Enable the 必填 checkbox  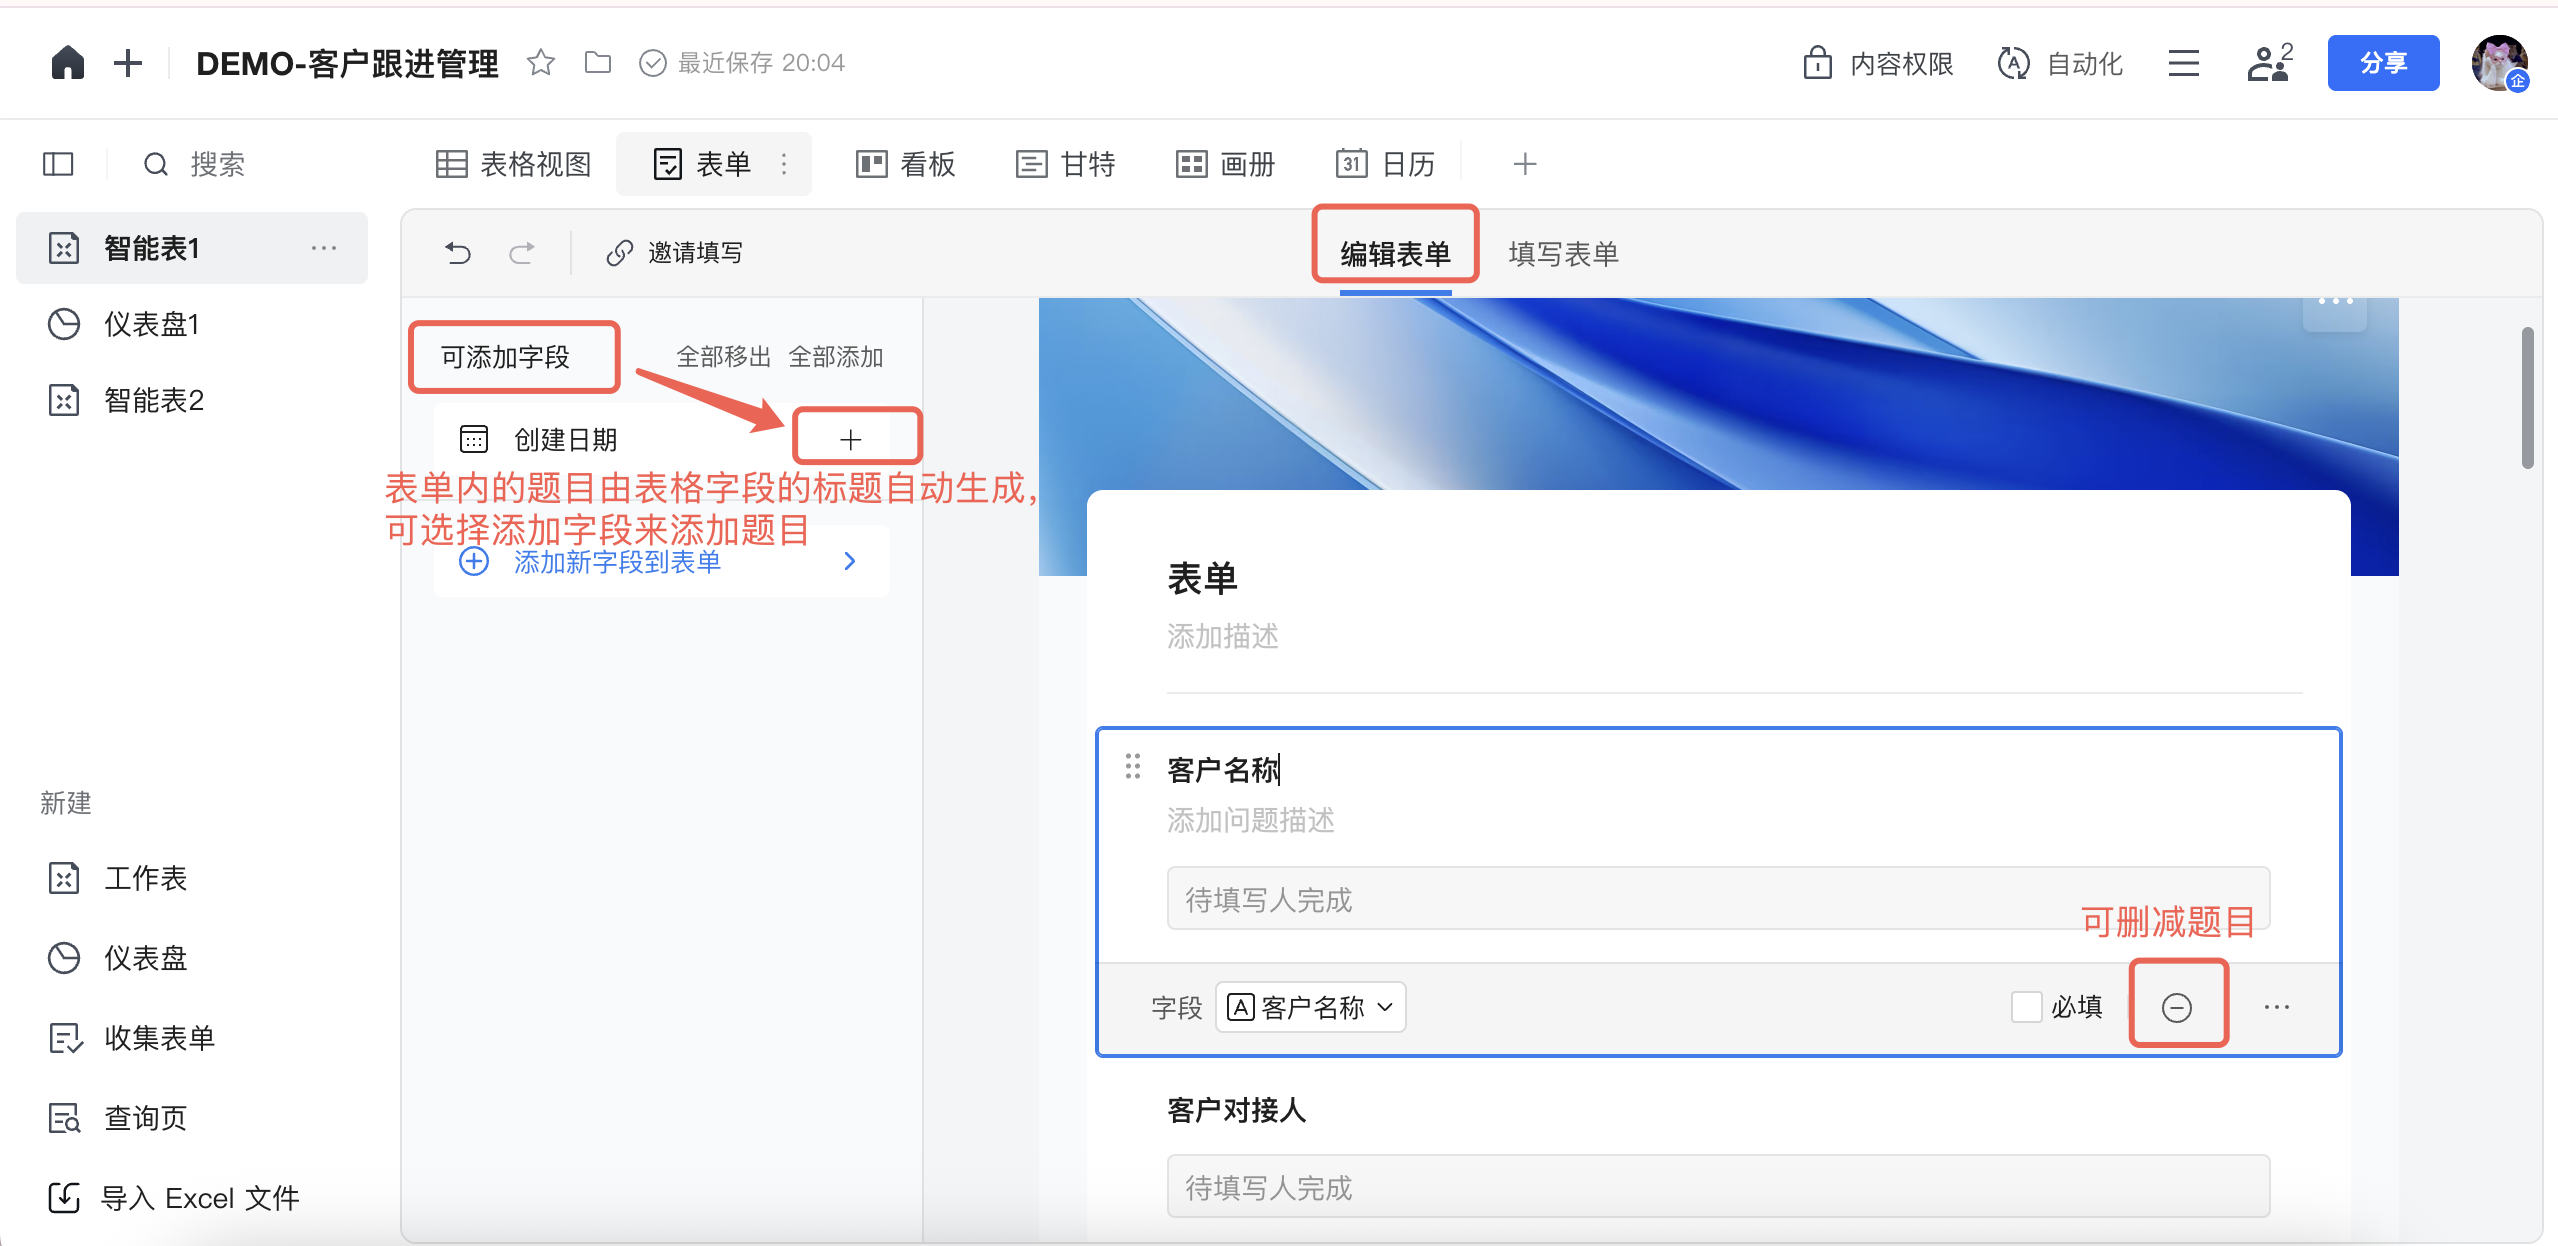(2026, 1007)
